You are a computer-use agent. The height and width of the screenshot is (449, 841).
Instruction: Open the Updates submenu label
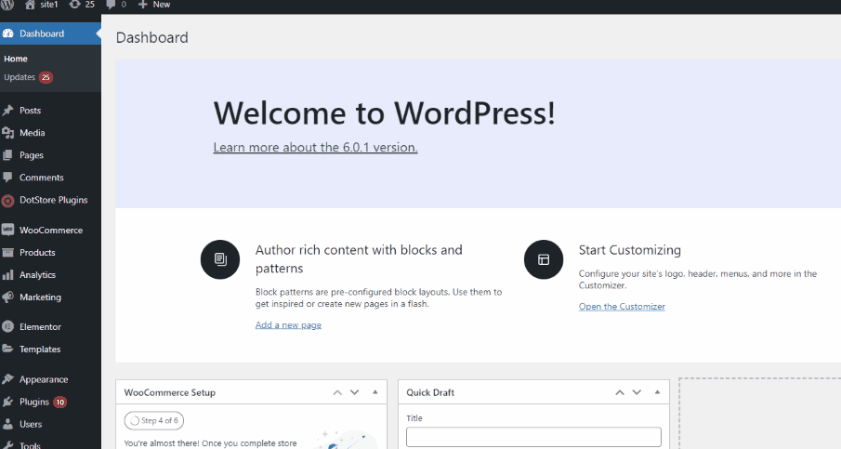point(19,77)
